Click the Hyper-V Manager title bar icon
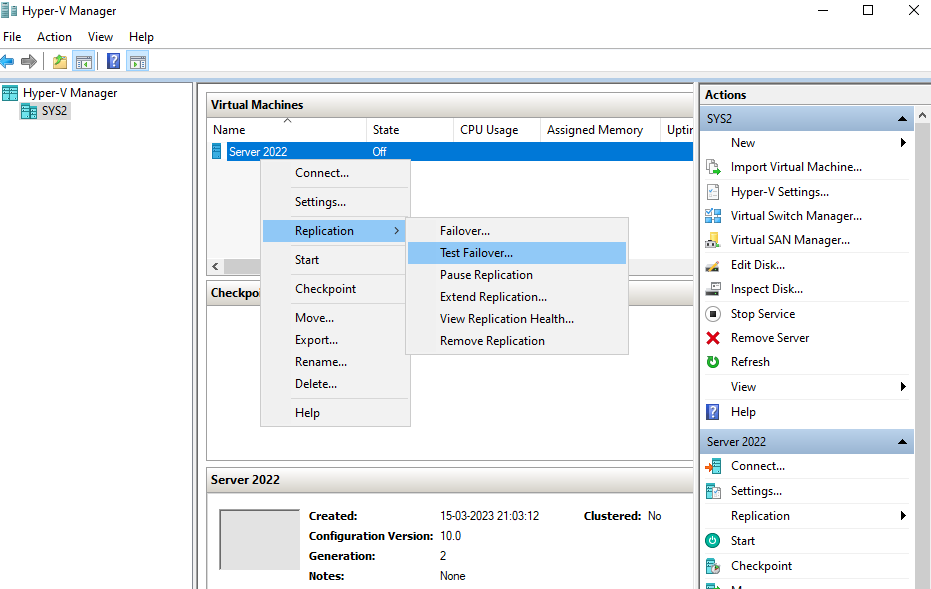Viewport: 931px width, 589px height. click(10, 11)
